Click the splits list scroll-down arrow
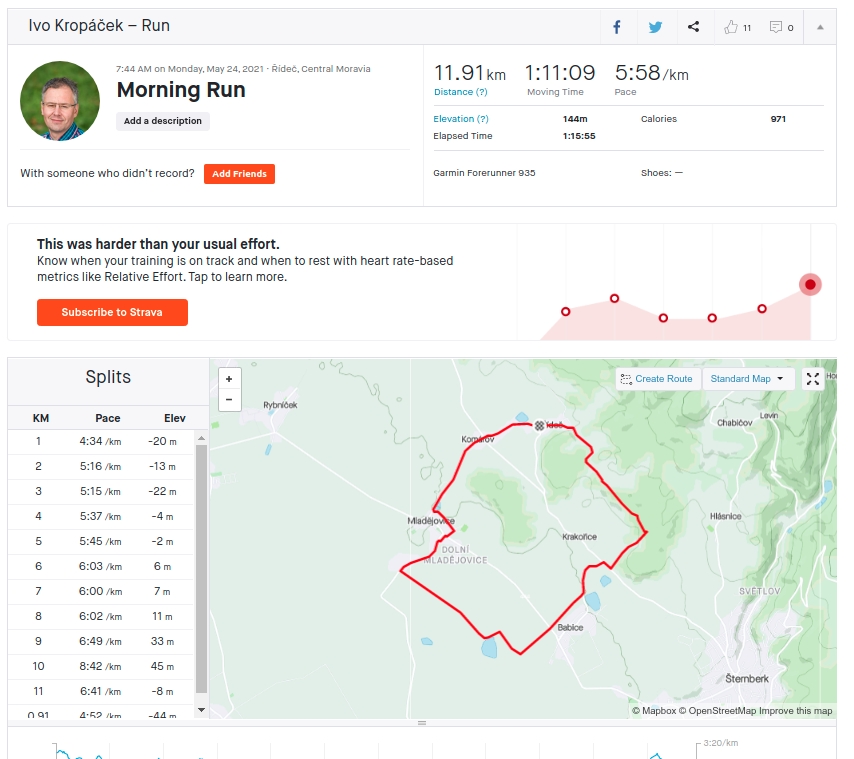Image resolution: width=854 pixels, height=759 pixels. tap(202, 710)
